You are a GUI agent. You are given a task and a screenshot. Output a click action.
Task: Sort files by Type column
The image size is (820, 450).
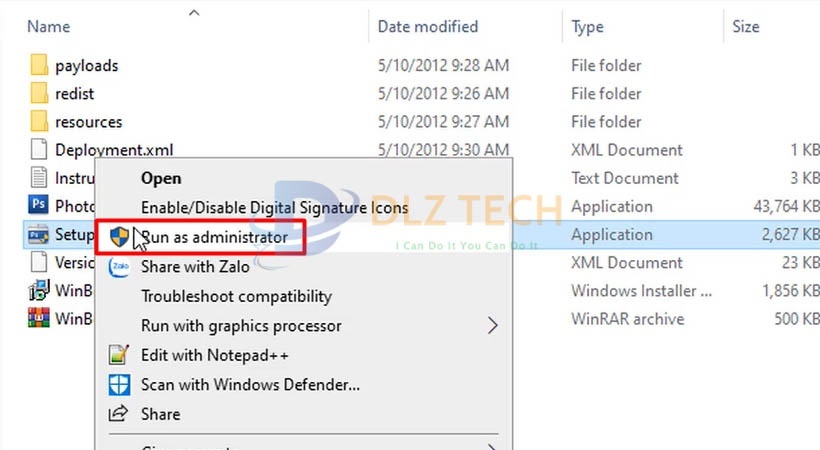pyautogui.click(x=588, y=27)
